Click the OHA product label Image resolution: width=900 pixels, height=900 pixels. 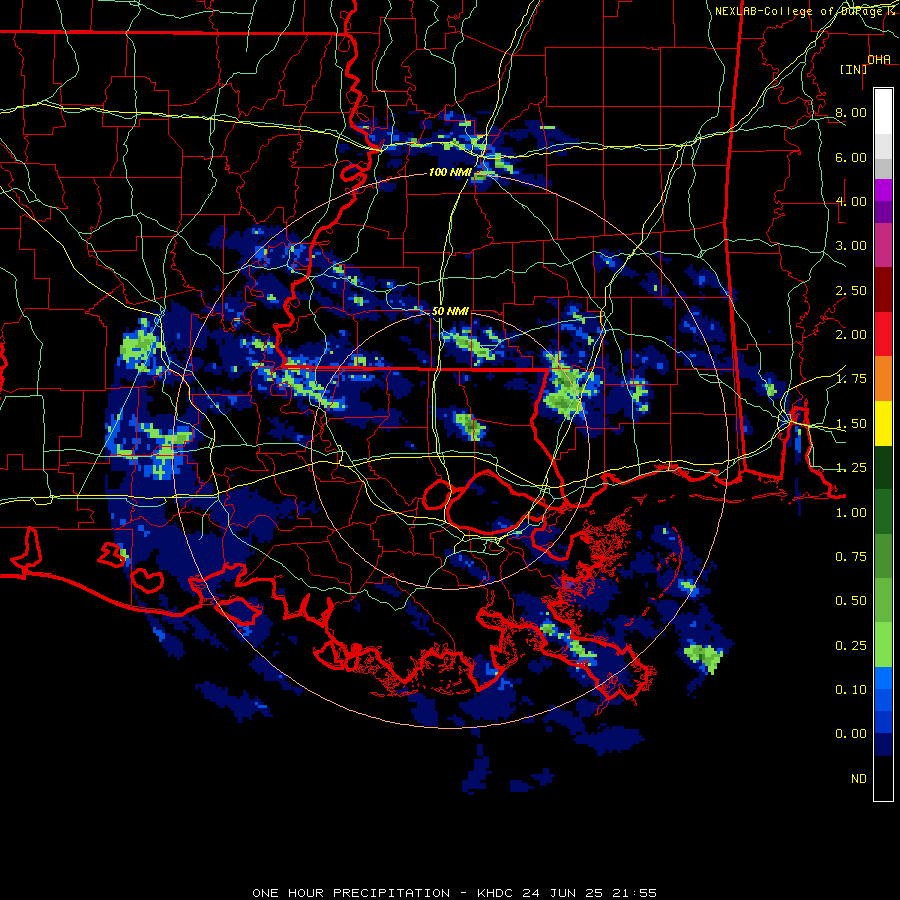(x=879, y=59)
